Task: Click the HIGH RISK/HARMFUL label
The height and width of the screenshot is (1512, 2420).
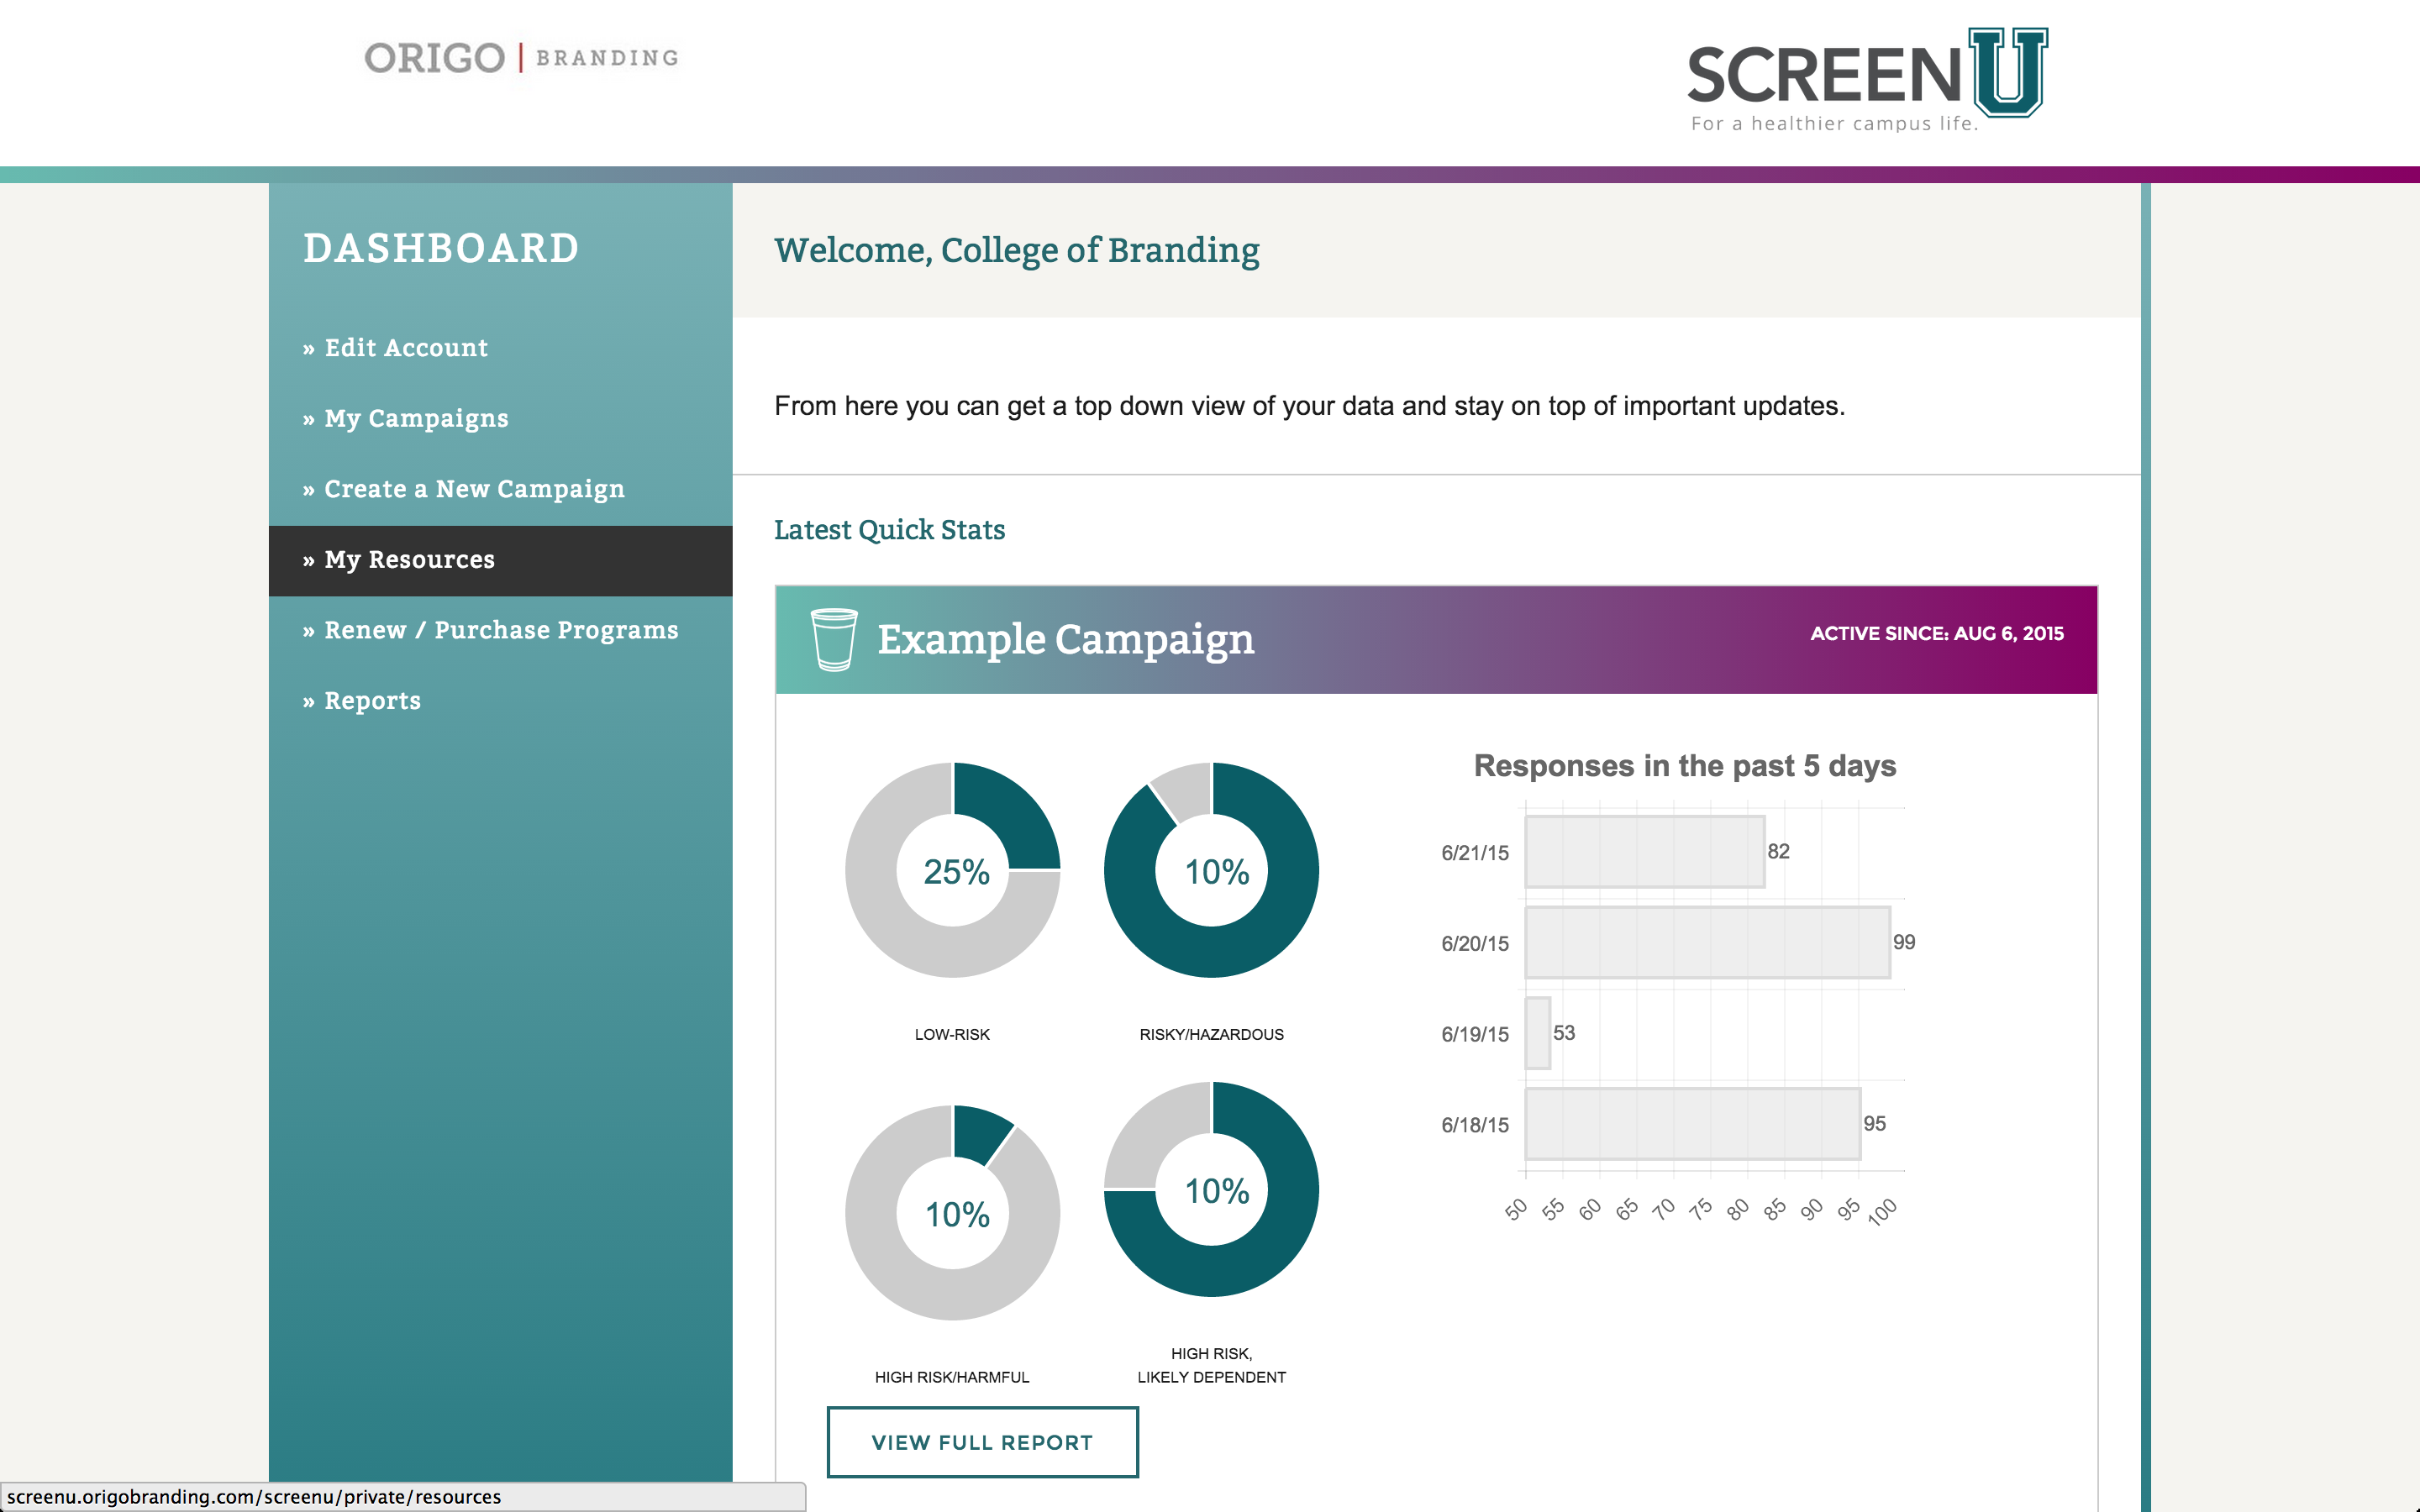Action: tap(952, 1378)
